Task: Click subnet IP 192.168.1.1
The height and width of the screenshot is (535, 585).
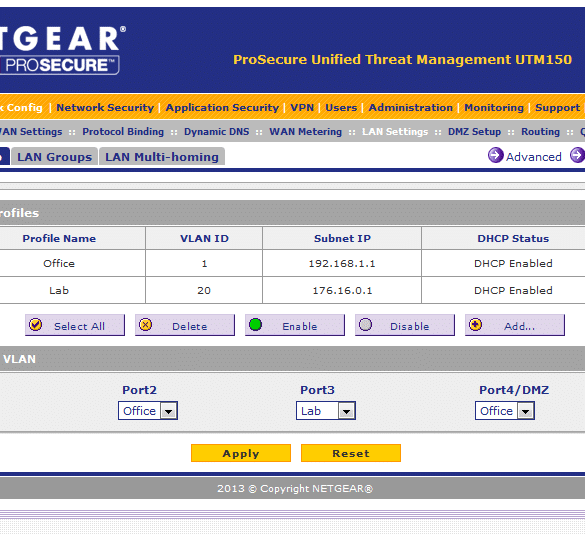Action: coord(342,263)
